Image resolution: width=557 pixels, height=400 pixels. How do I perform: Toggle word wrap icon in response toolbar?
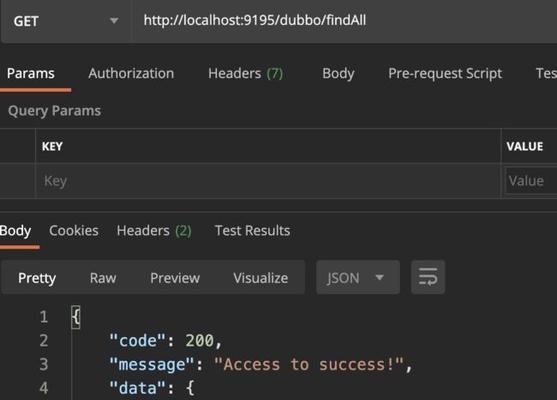[x=428, y=277]
